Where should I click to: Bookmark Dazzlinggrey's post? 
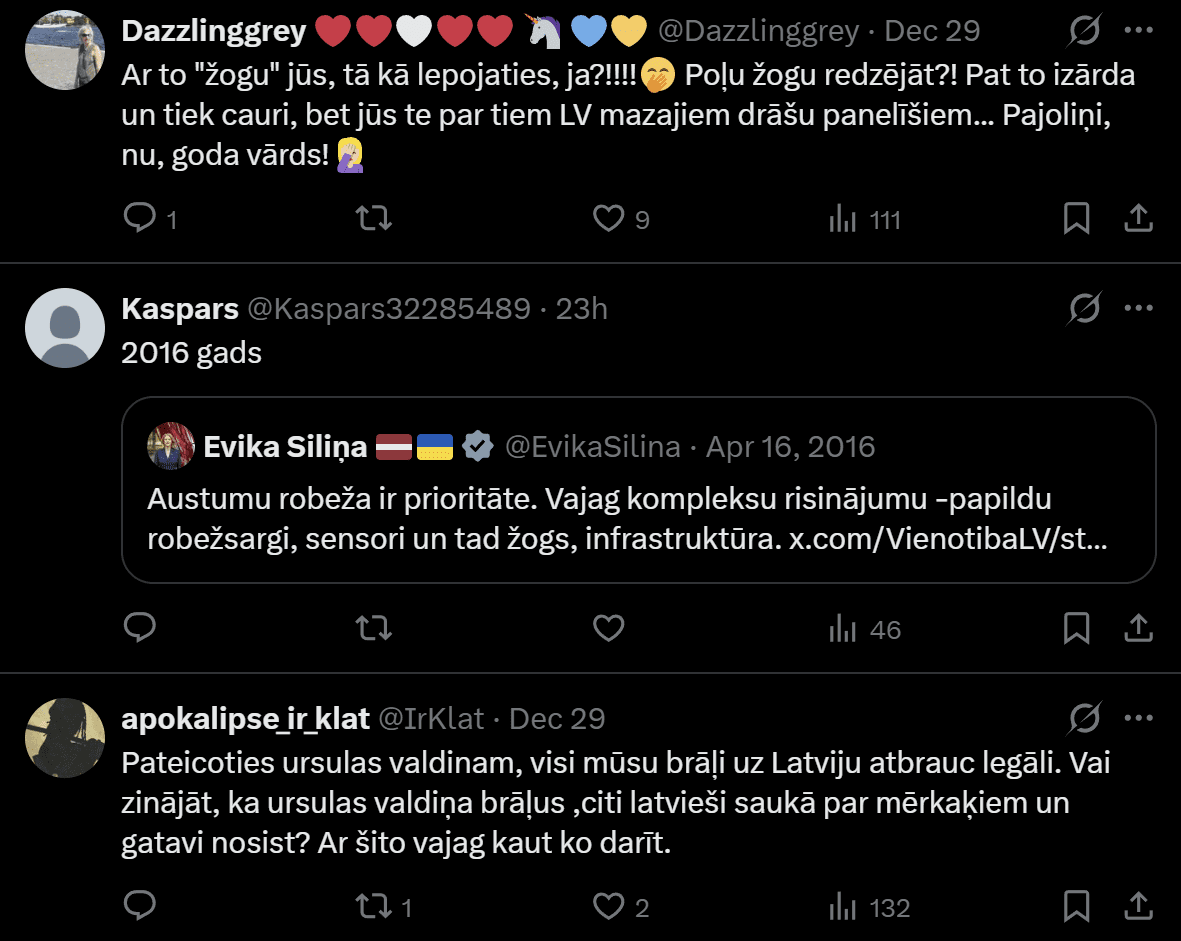point(1076,218)
